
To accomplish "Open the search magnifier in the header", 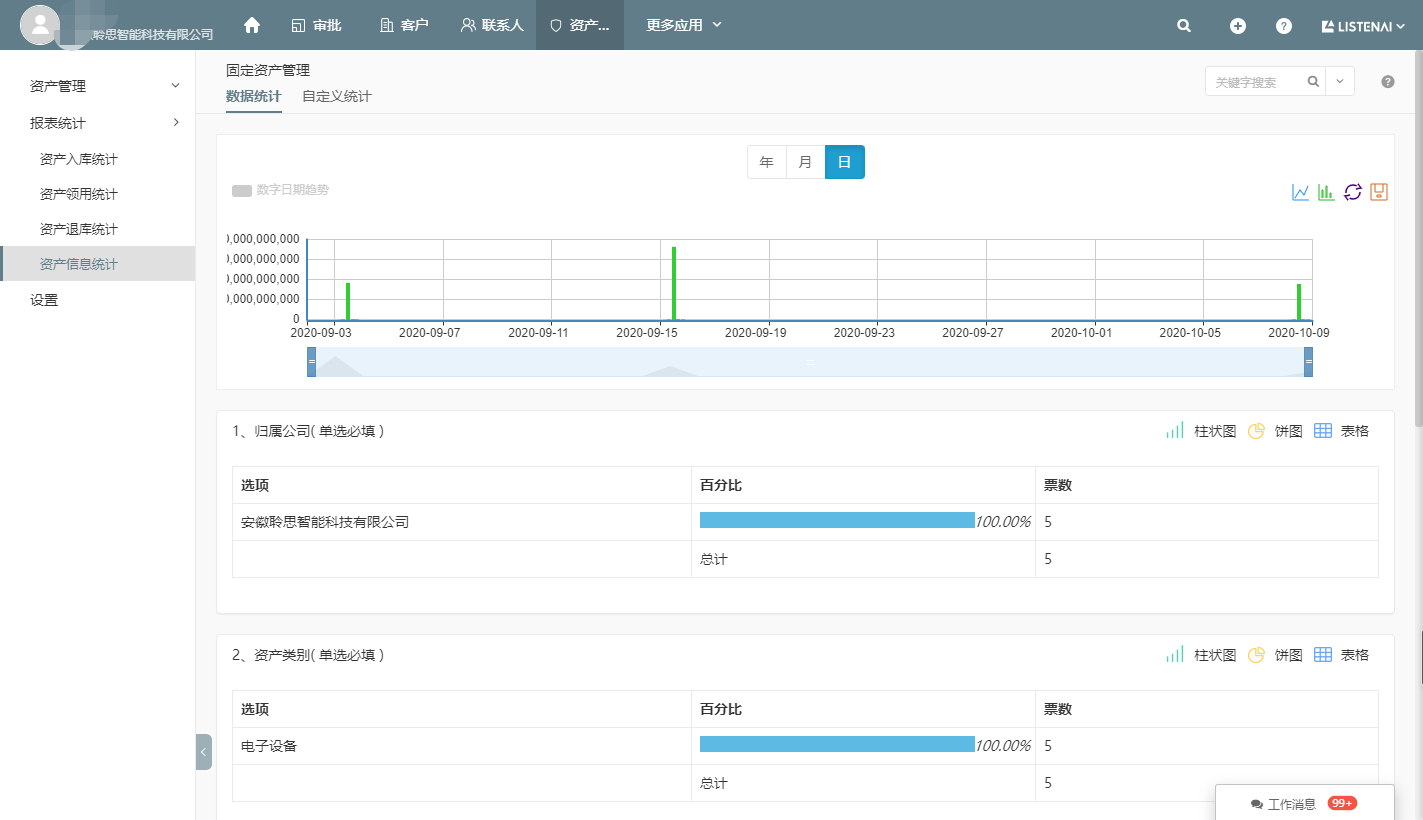I will pyautogui.click(x=1184, y=26).
